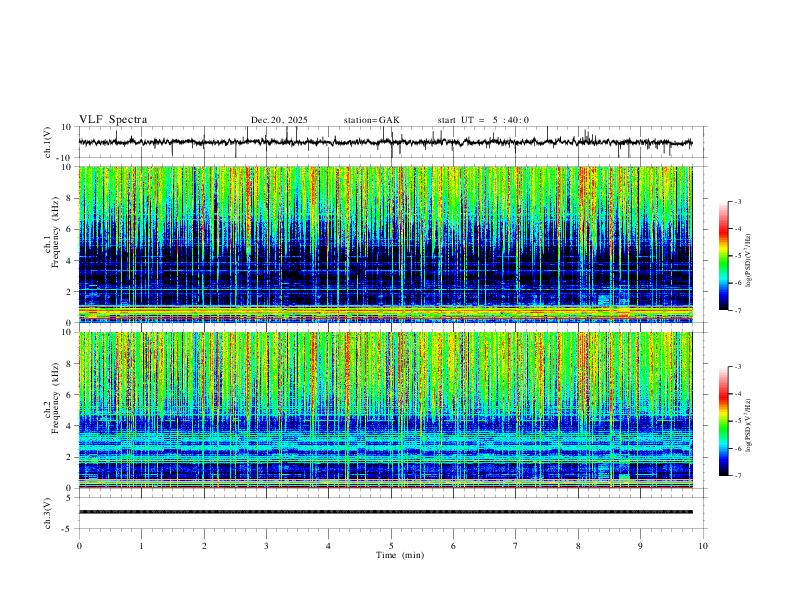The height and width of the screenshot is (612, 792).
Task: Click the time axis tick label '3'
Action: click(266, 546)
